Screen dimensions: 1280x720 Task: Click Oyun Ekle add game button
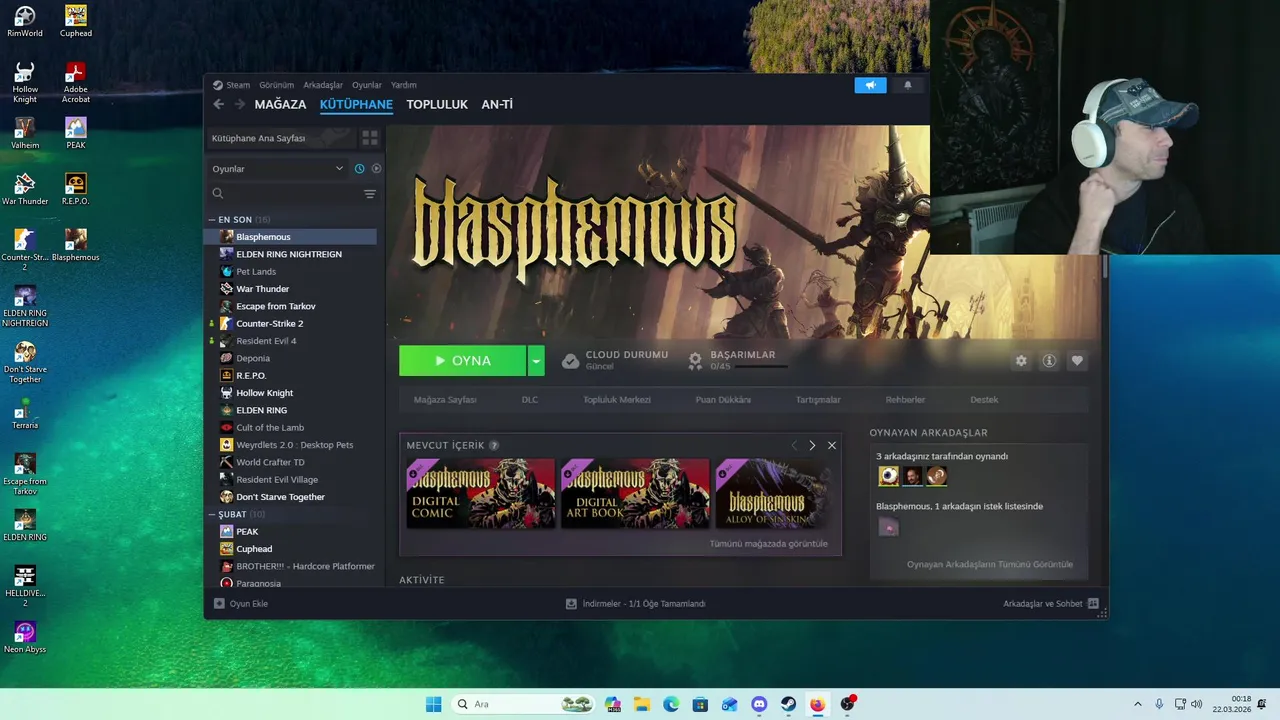click(x=241, y=604)
